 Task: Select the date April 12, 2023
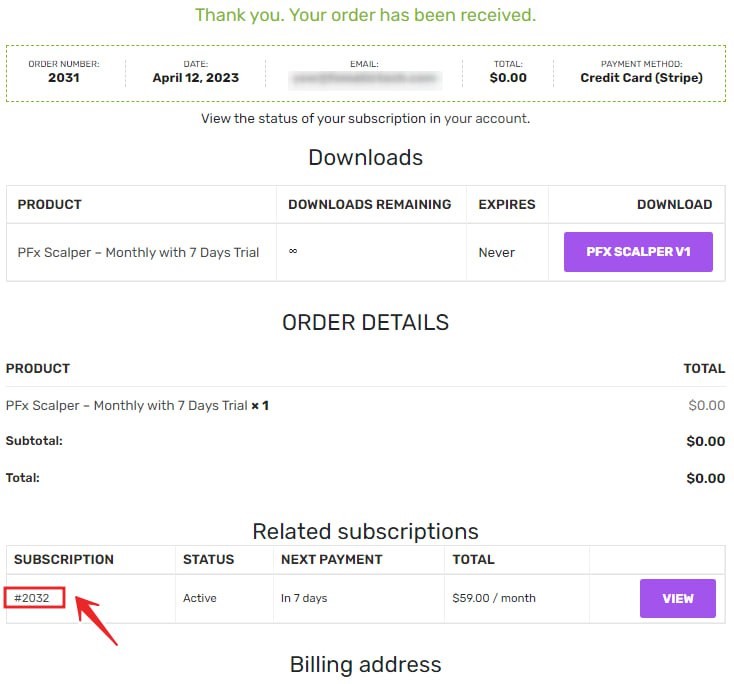(x=195, y=78)
